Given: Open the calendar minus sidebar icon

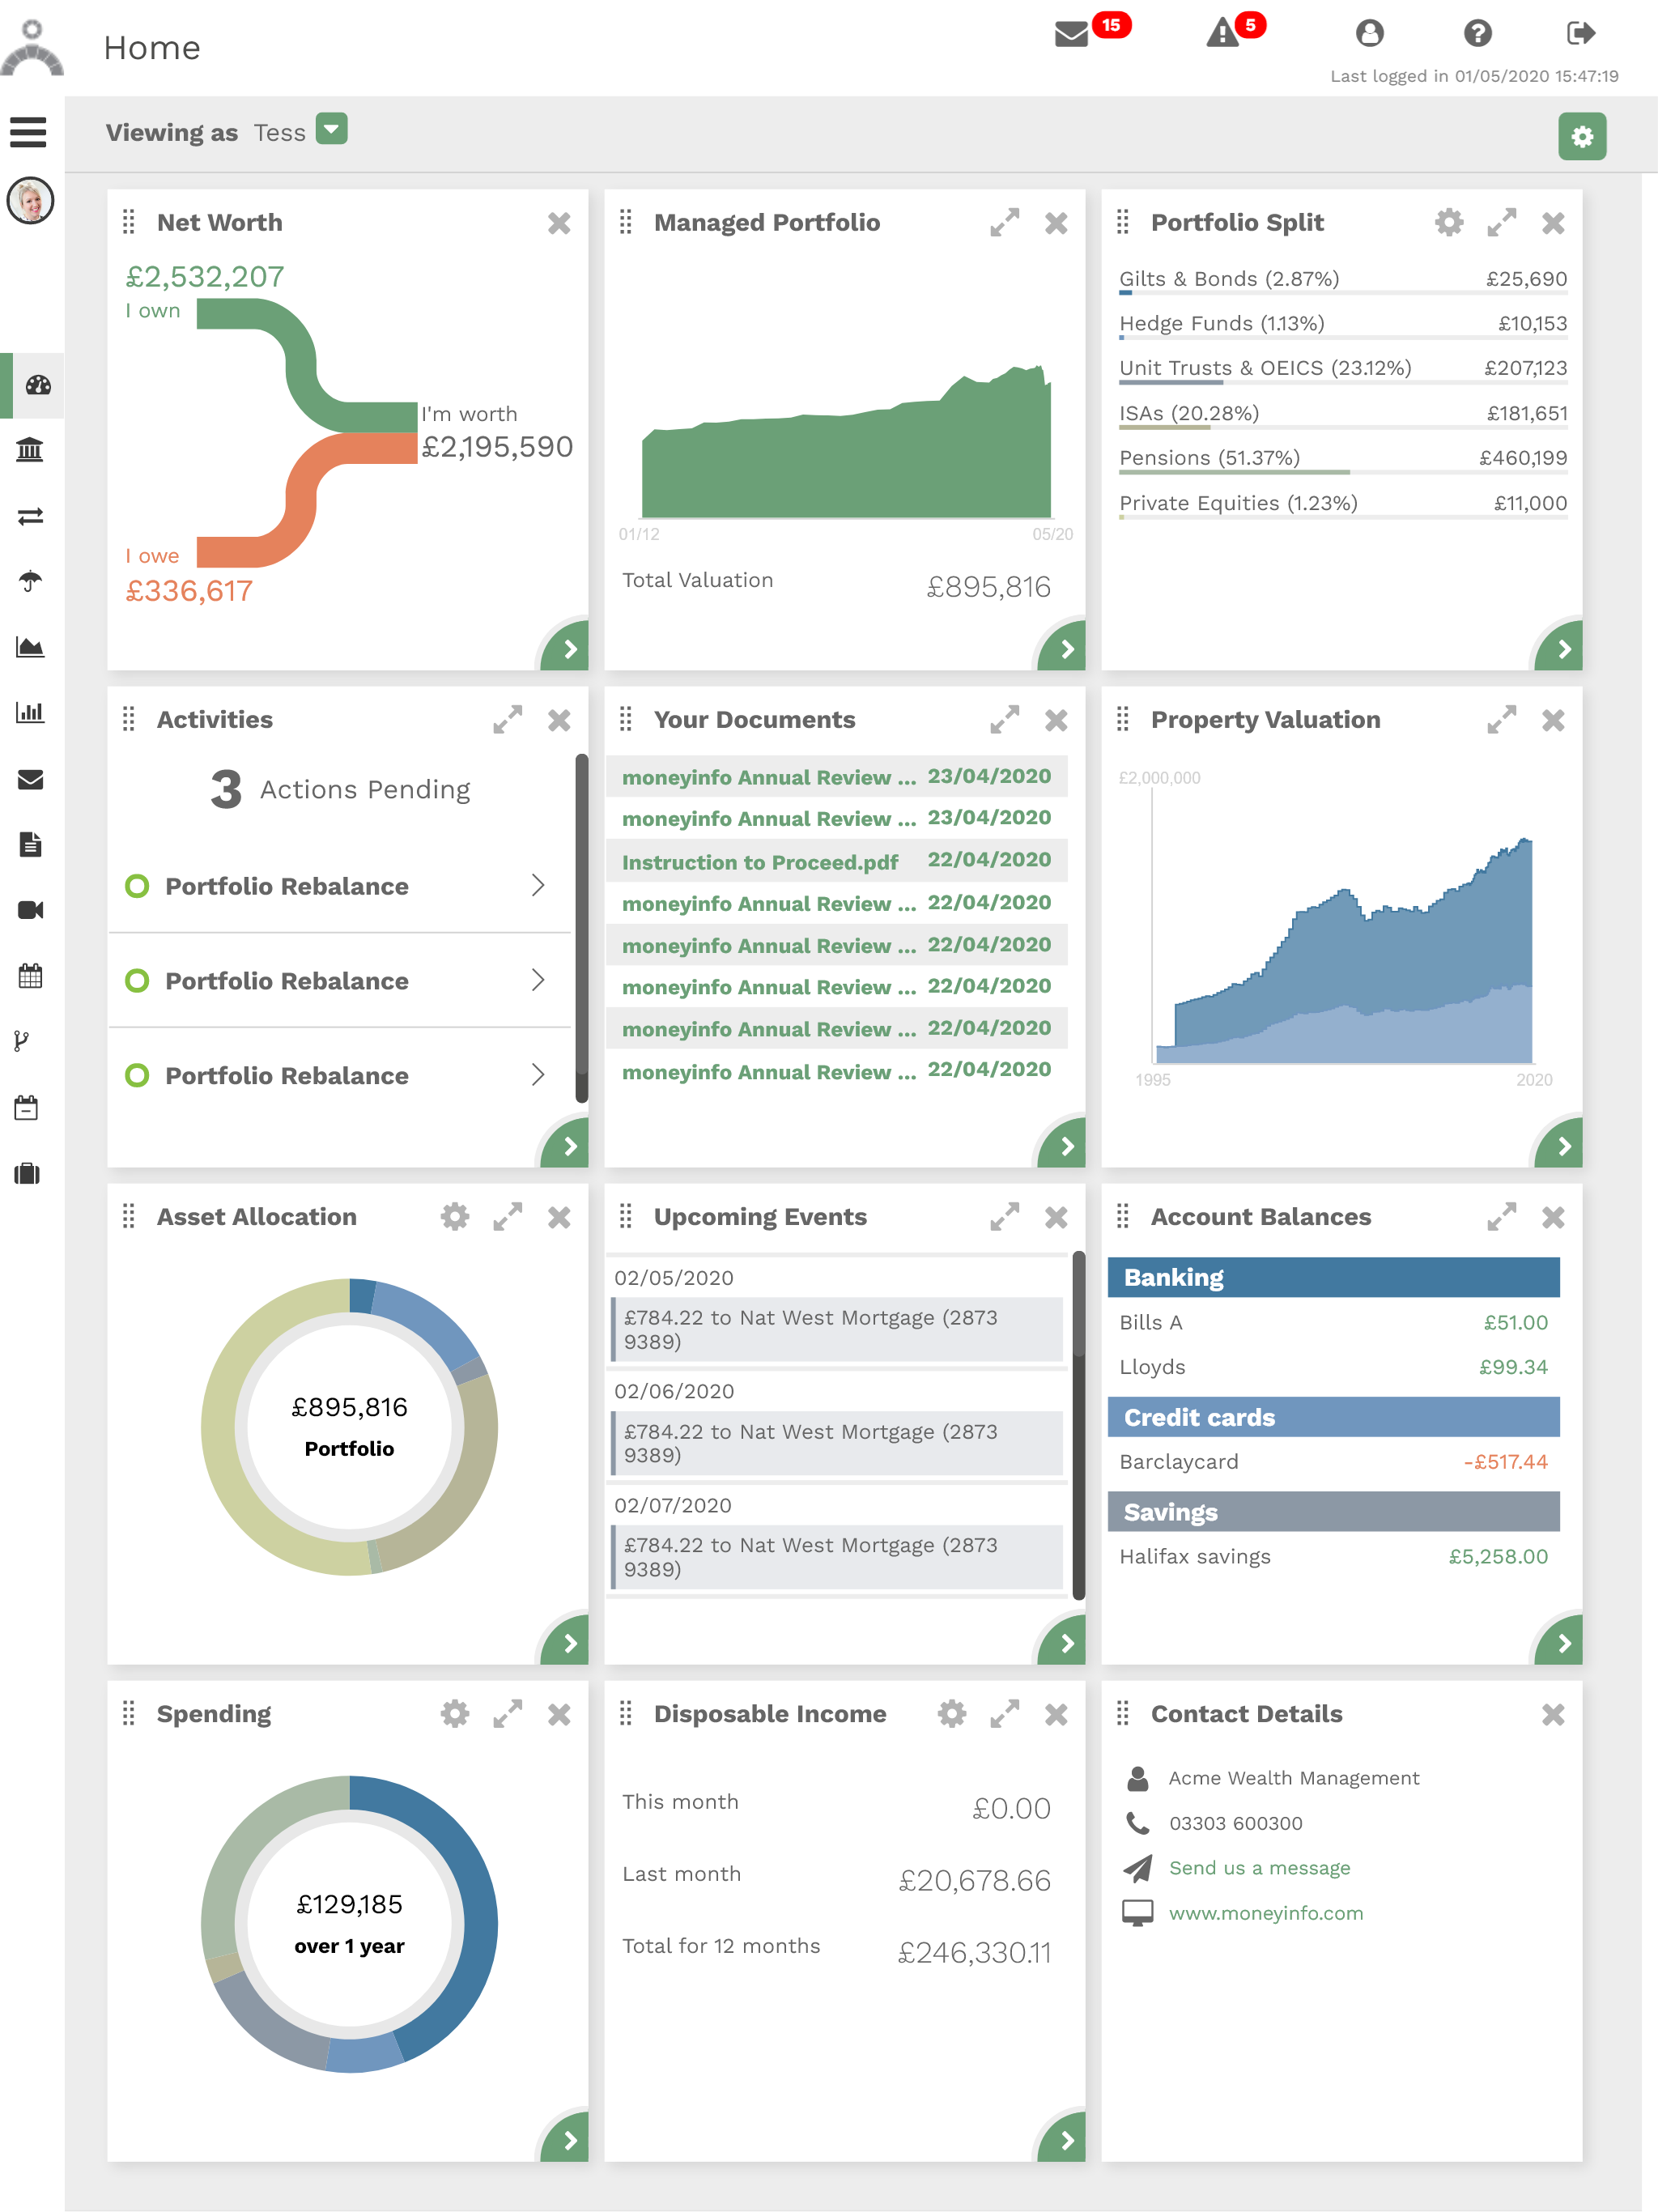Looking at the screenshot, I should 26,1107.
